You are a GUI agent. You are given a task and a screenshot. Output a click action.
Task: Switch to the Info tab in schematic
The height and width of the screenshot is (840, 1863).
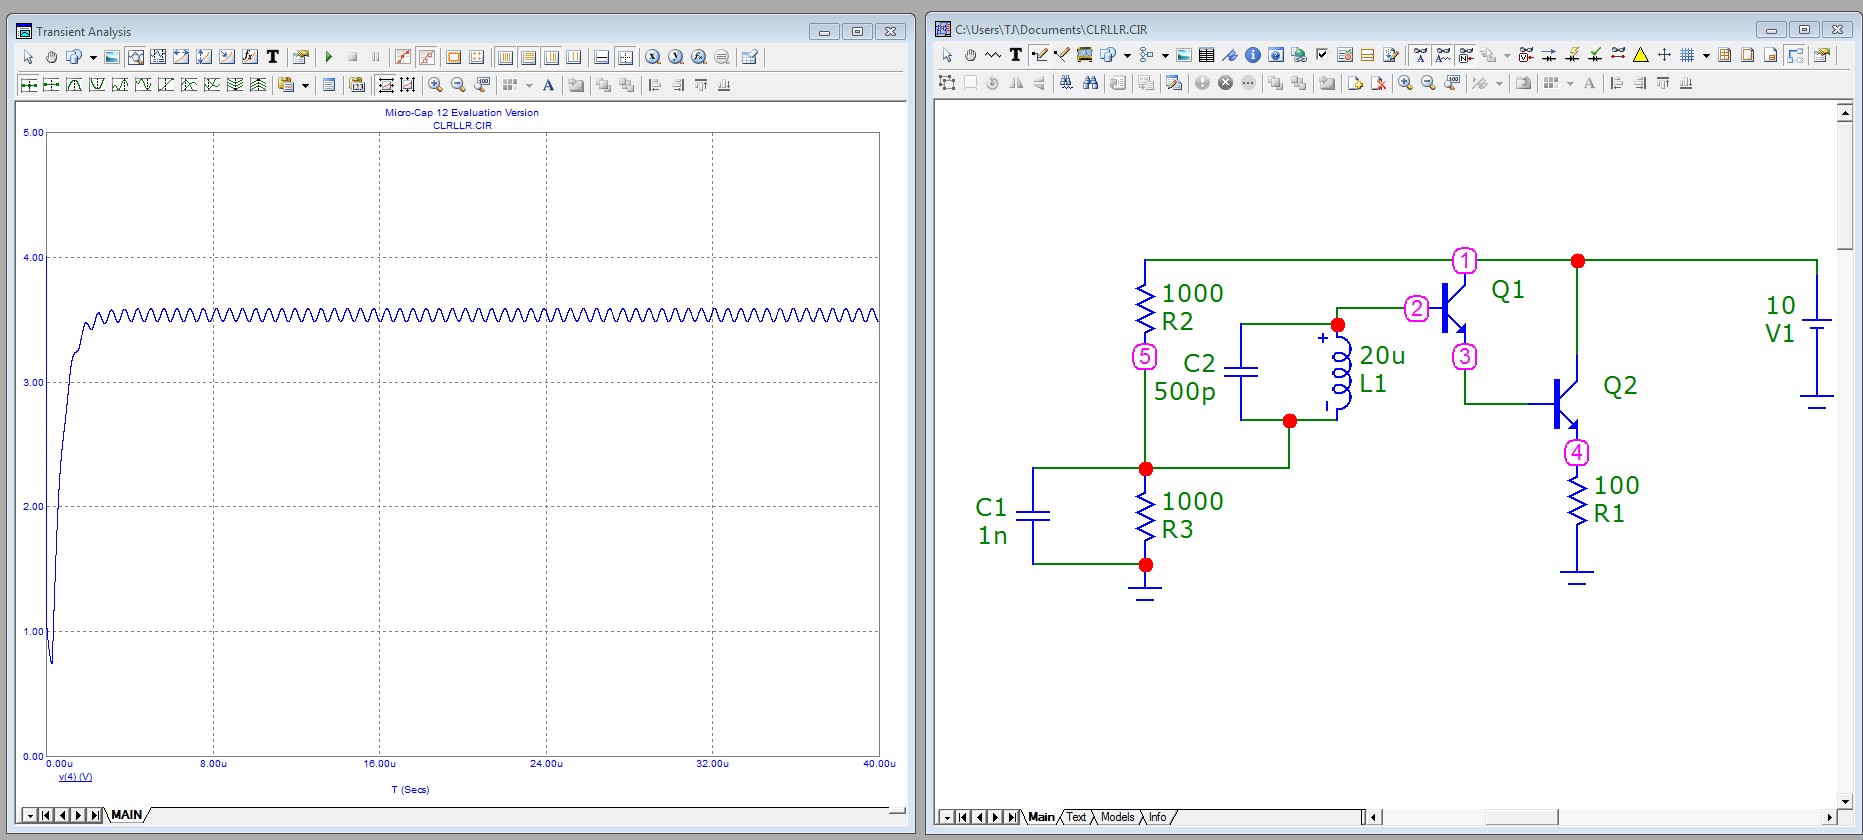click(x=1157, y=817)
